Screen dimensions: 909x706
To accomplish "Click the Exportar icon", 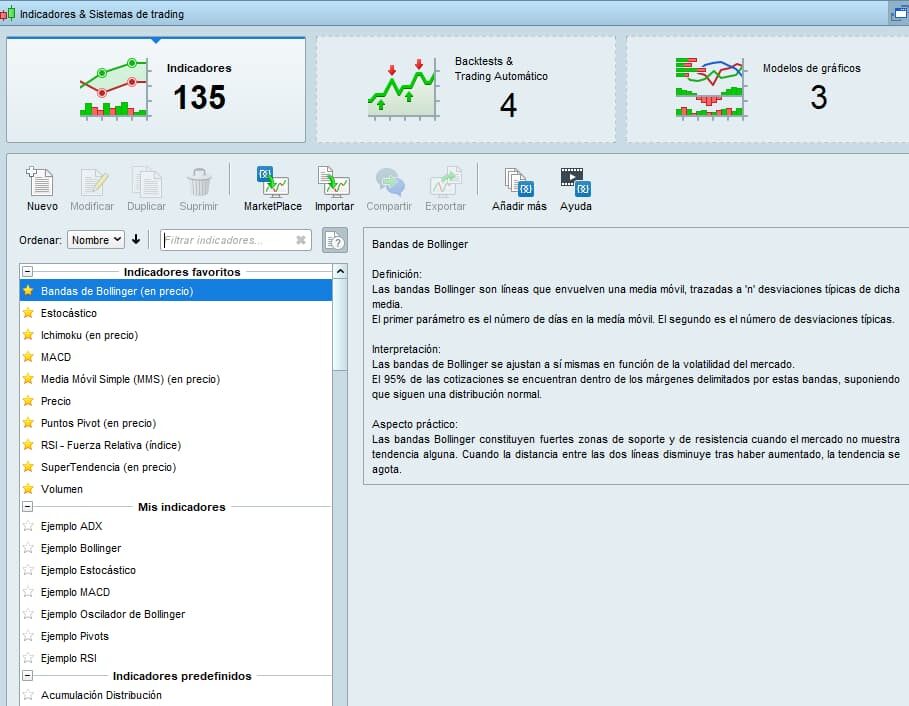I will (x=445, y=188).
